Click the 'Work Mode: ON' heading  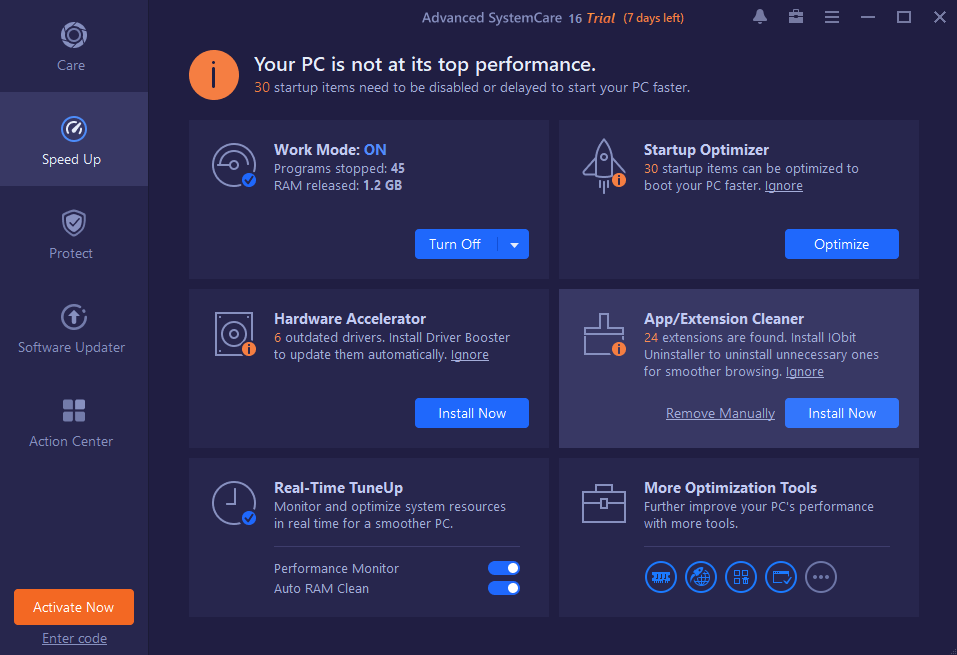(330, 150)
